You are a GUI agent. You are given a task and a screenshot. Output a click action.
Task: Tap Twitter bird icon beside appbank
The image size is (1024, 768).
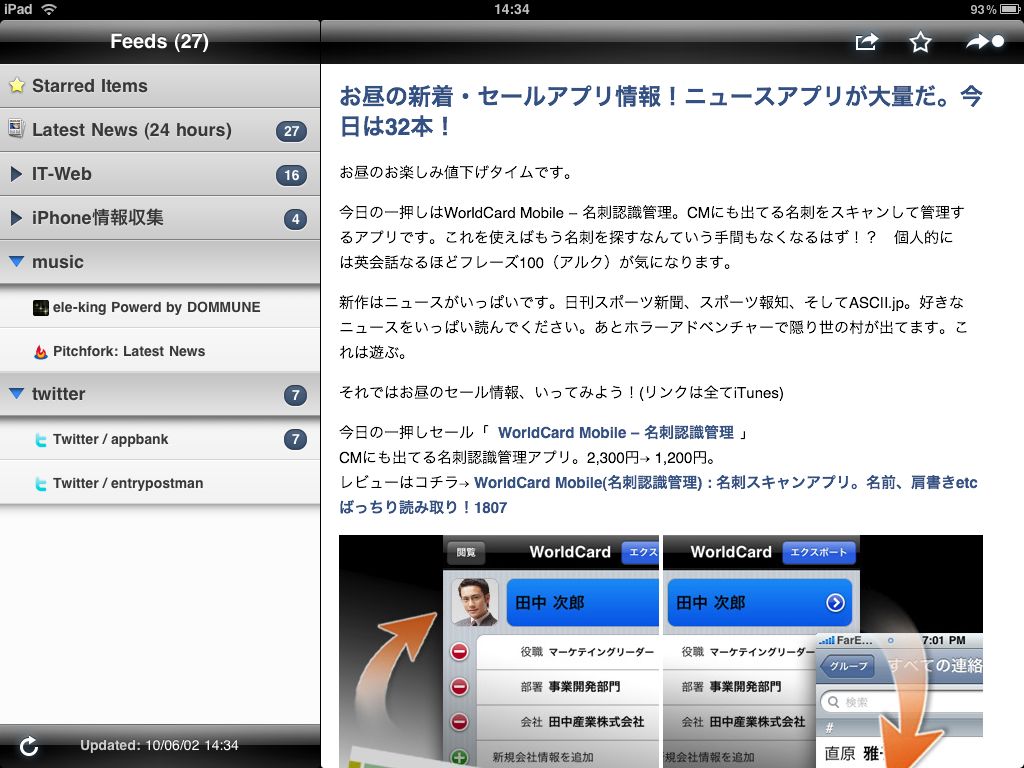pyautogui.click(x=40, y=440)
